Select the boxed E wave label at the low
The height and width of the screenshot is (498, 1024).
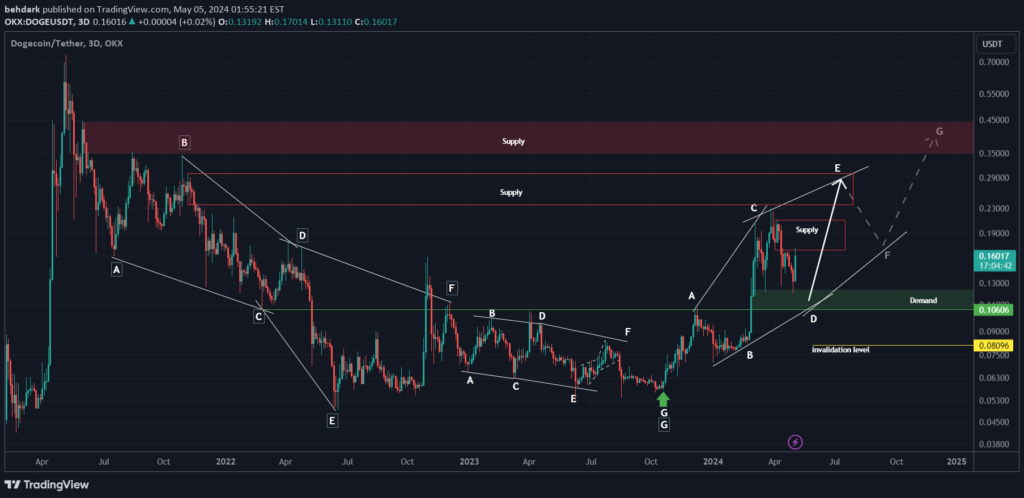coord(332,420)
